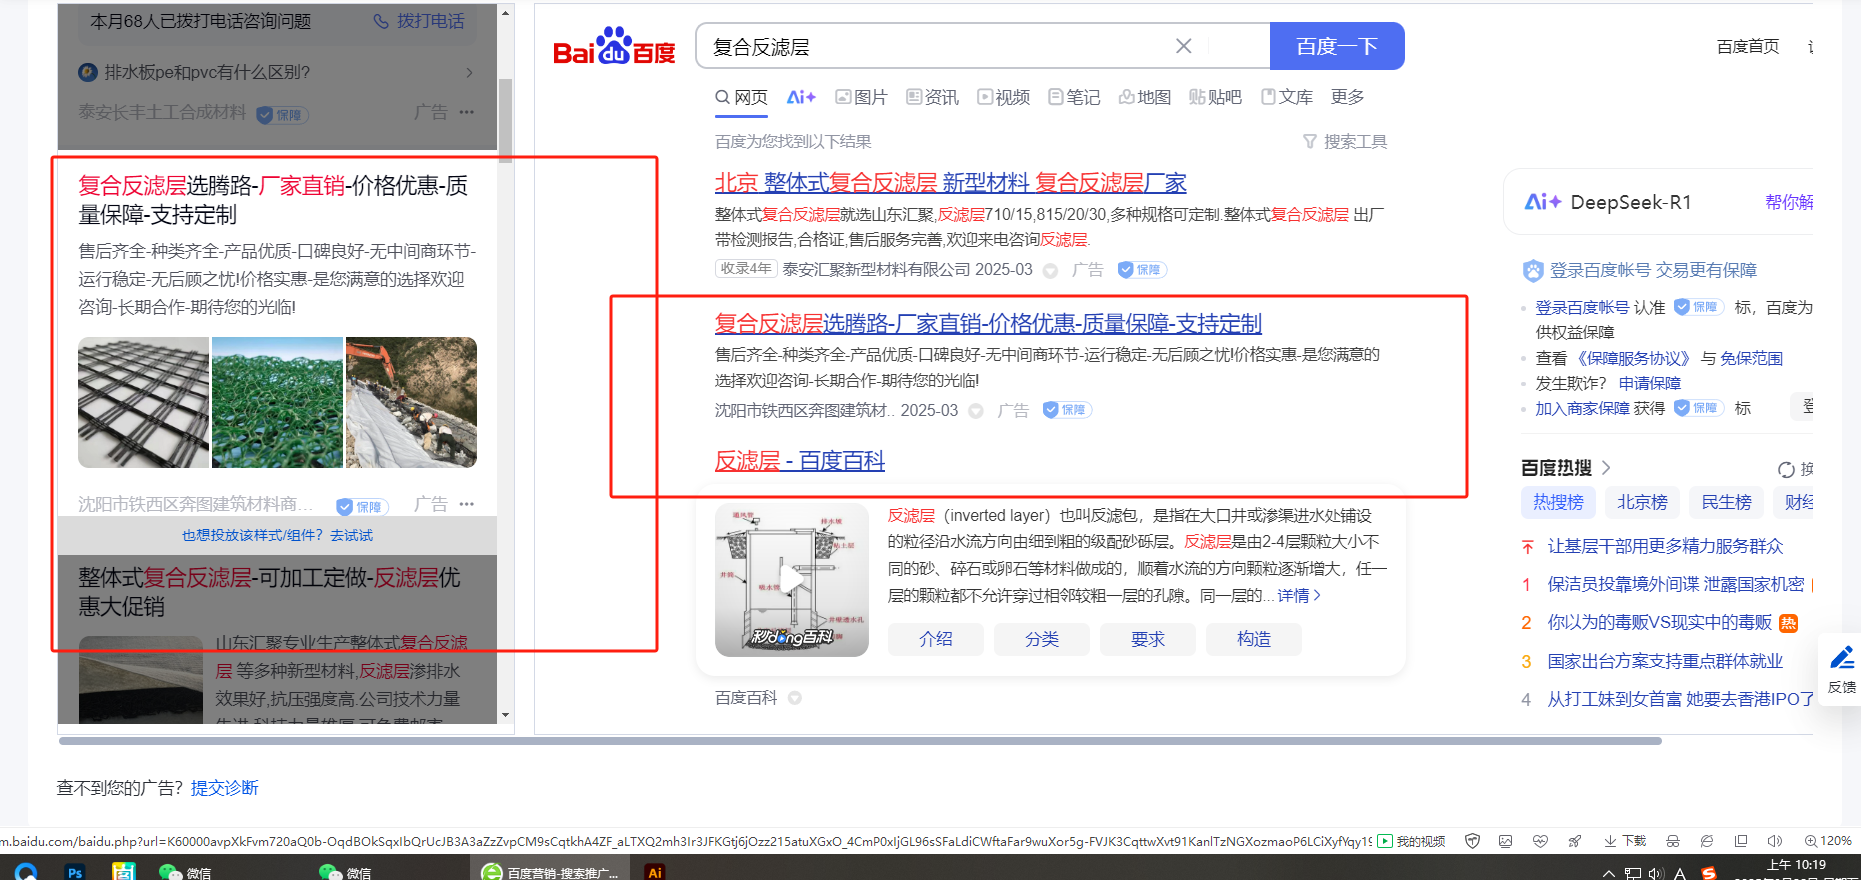Click the mobile preview vertical scrollbar thumb

pyautogui.click(x=505, y=120)
